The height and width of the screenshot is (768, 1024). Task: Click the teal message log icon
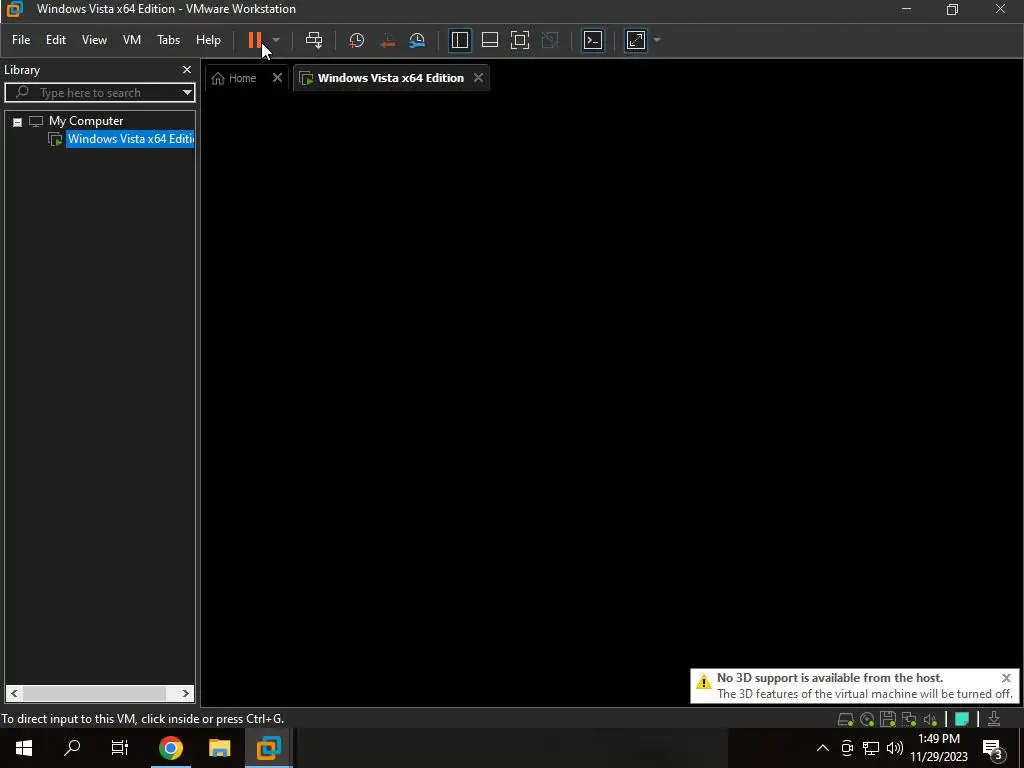pyautogui.click(x=962, y=720)
